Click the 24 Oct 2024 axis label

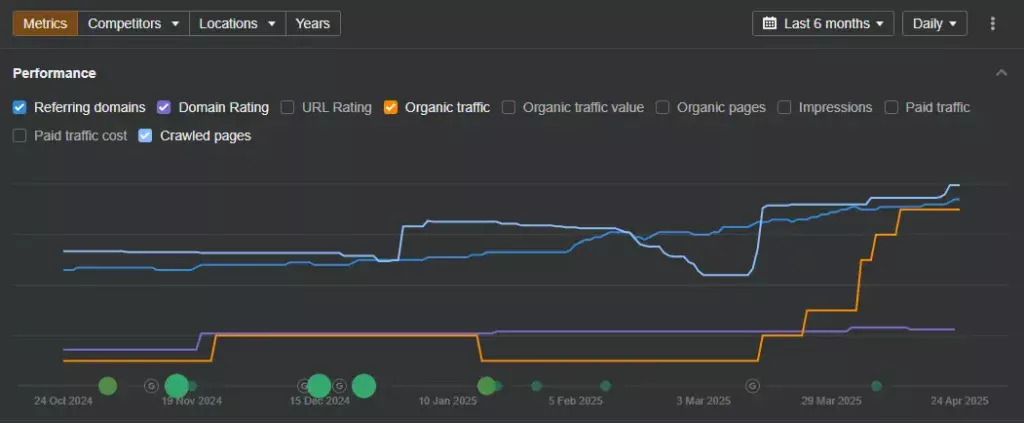pos(63,401)
